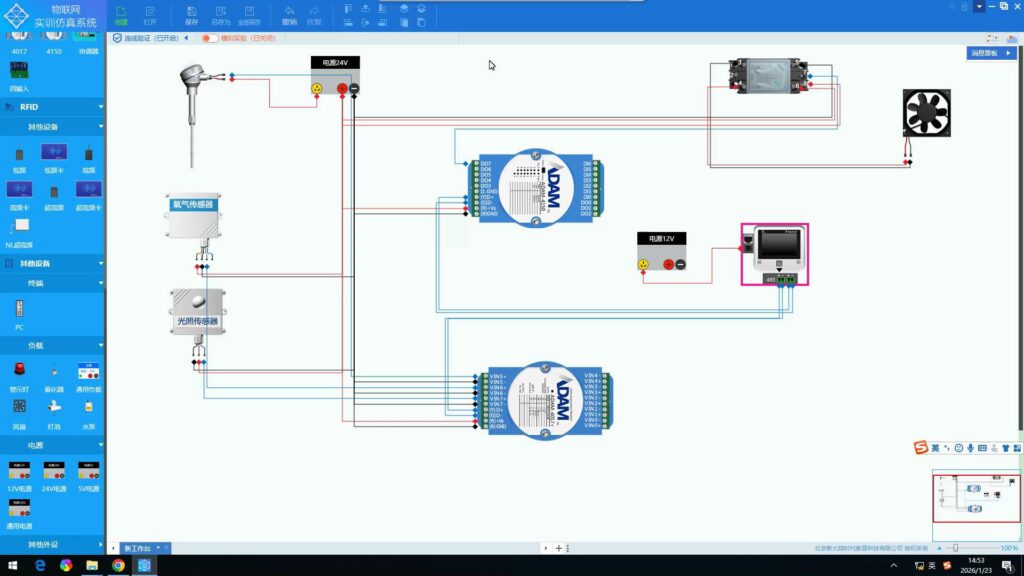Select the 风扇 fan component in sidebar
Viewport: 1024px width, 576px height.
point(19,409)
